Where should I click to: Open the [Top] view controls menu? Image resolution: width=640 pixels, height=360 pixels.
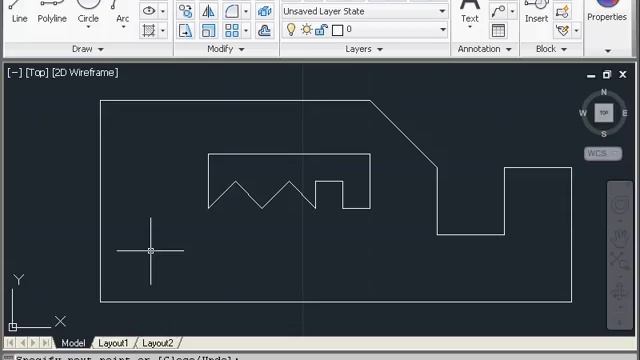[x=37, y=73]
